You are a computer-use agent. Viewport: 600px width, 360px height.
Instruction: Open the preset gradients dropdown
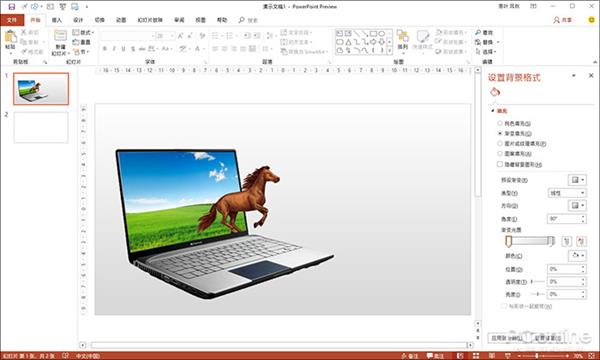pyautogui.click(x=577, y=180)
